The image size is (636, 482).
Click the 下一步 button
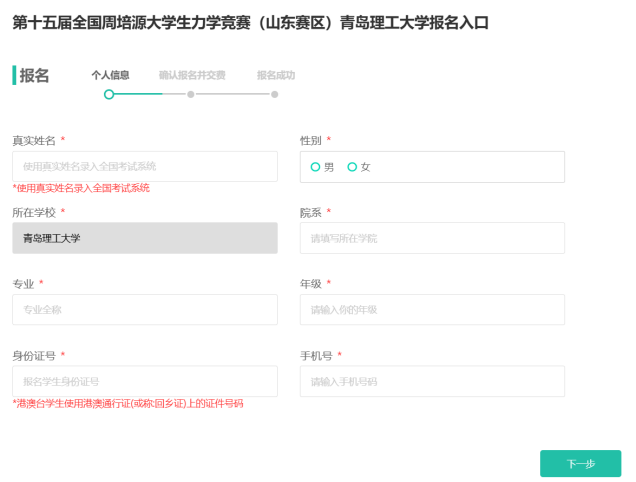580,463
